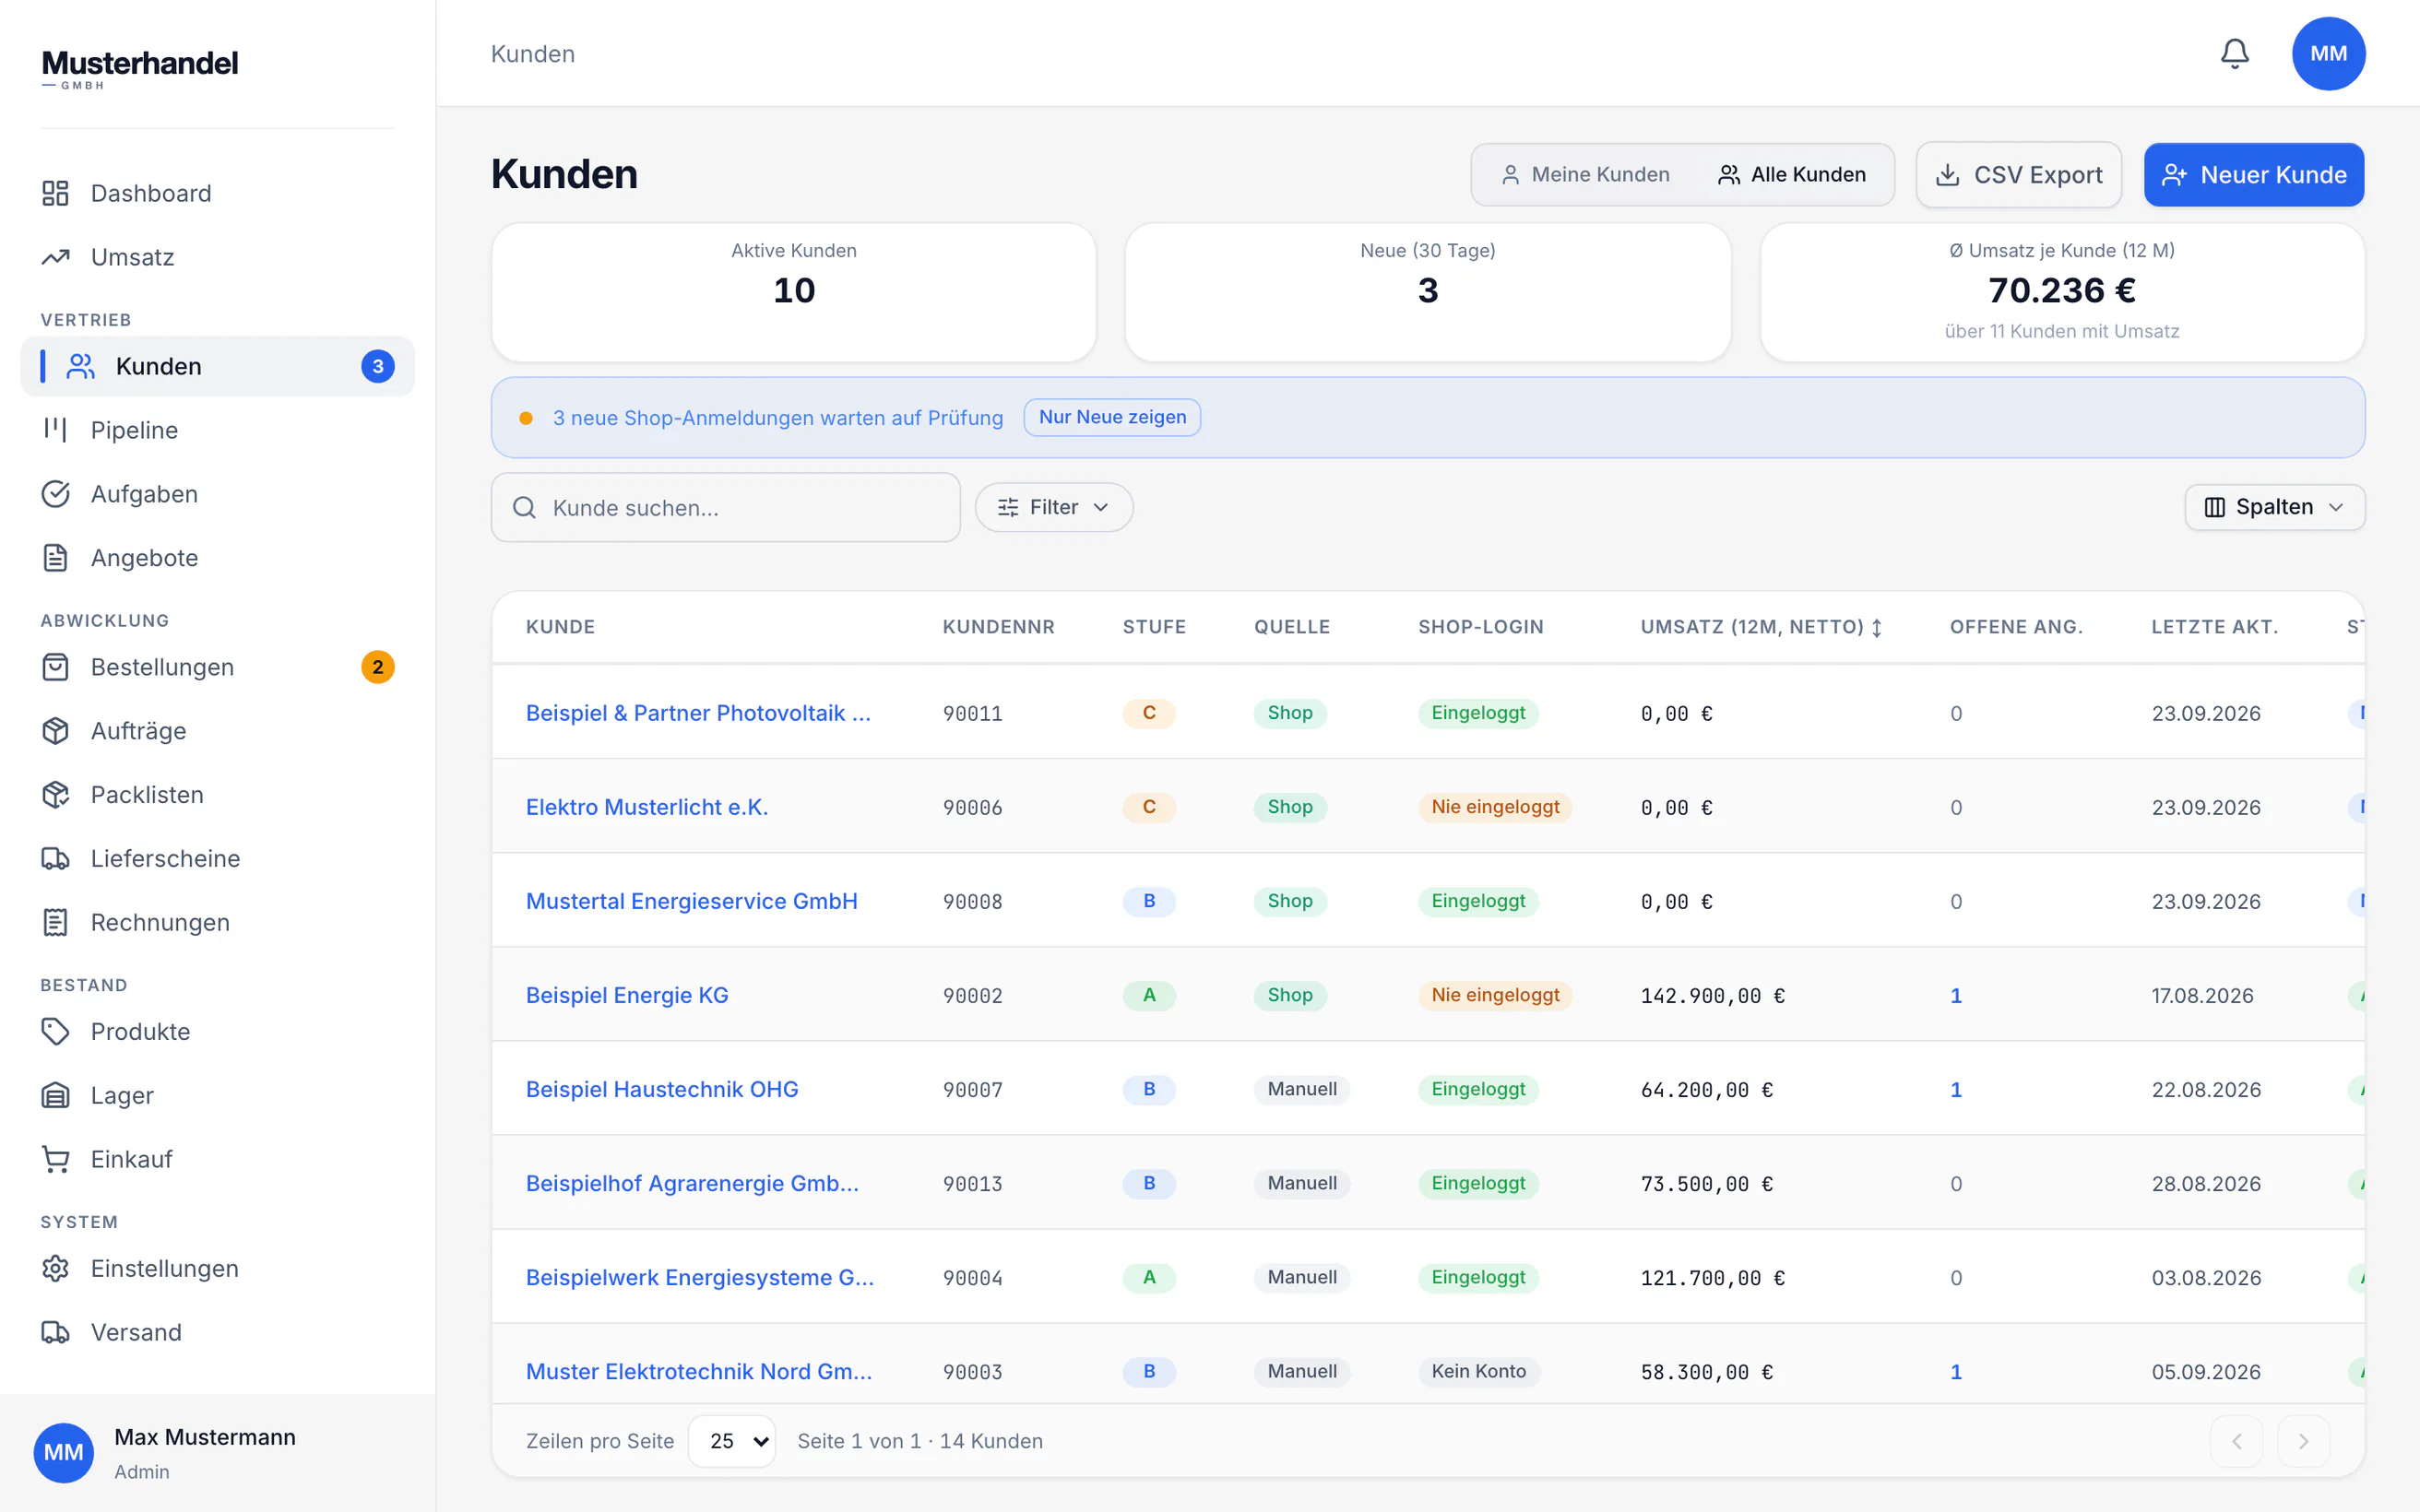This screenshot has width=2420, height=1512.
Task: Click the Rechnungen receipt icon
Action: coord(56,922)
